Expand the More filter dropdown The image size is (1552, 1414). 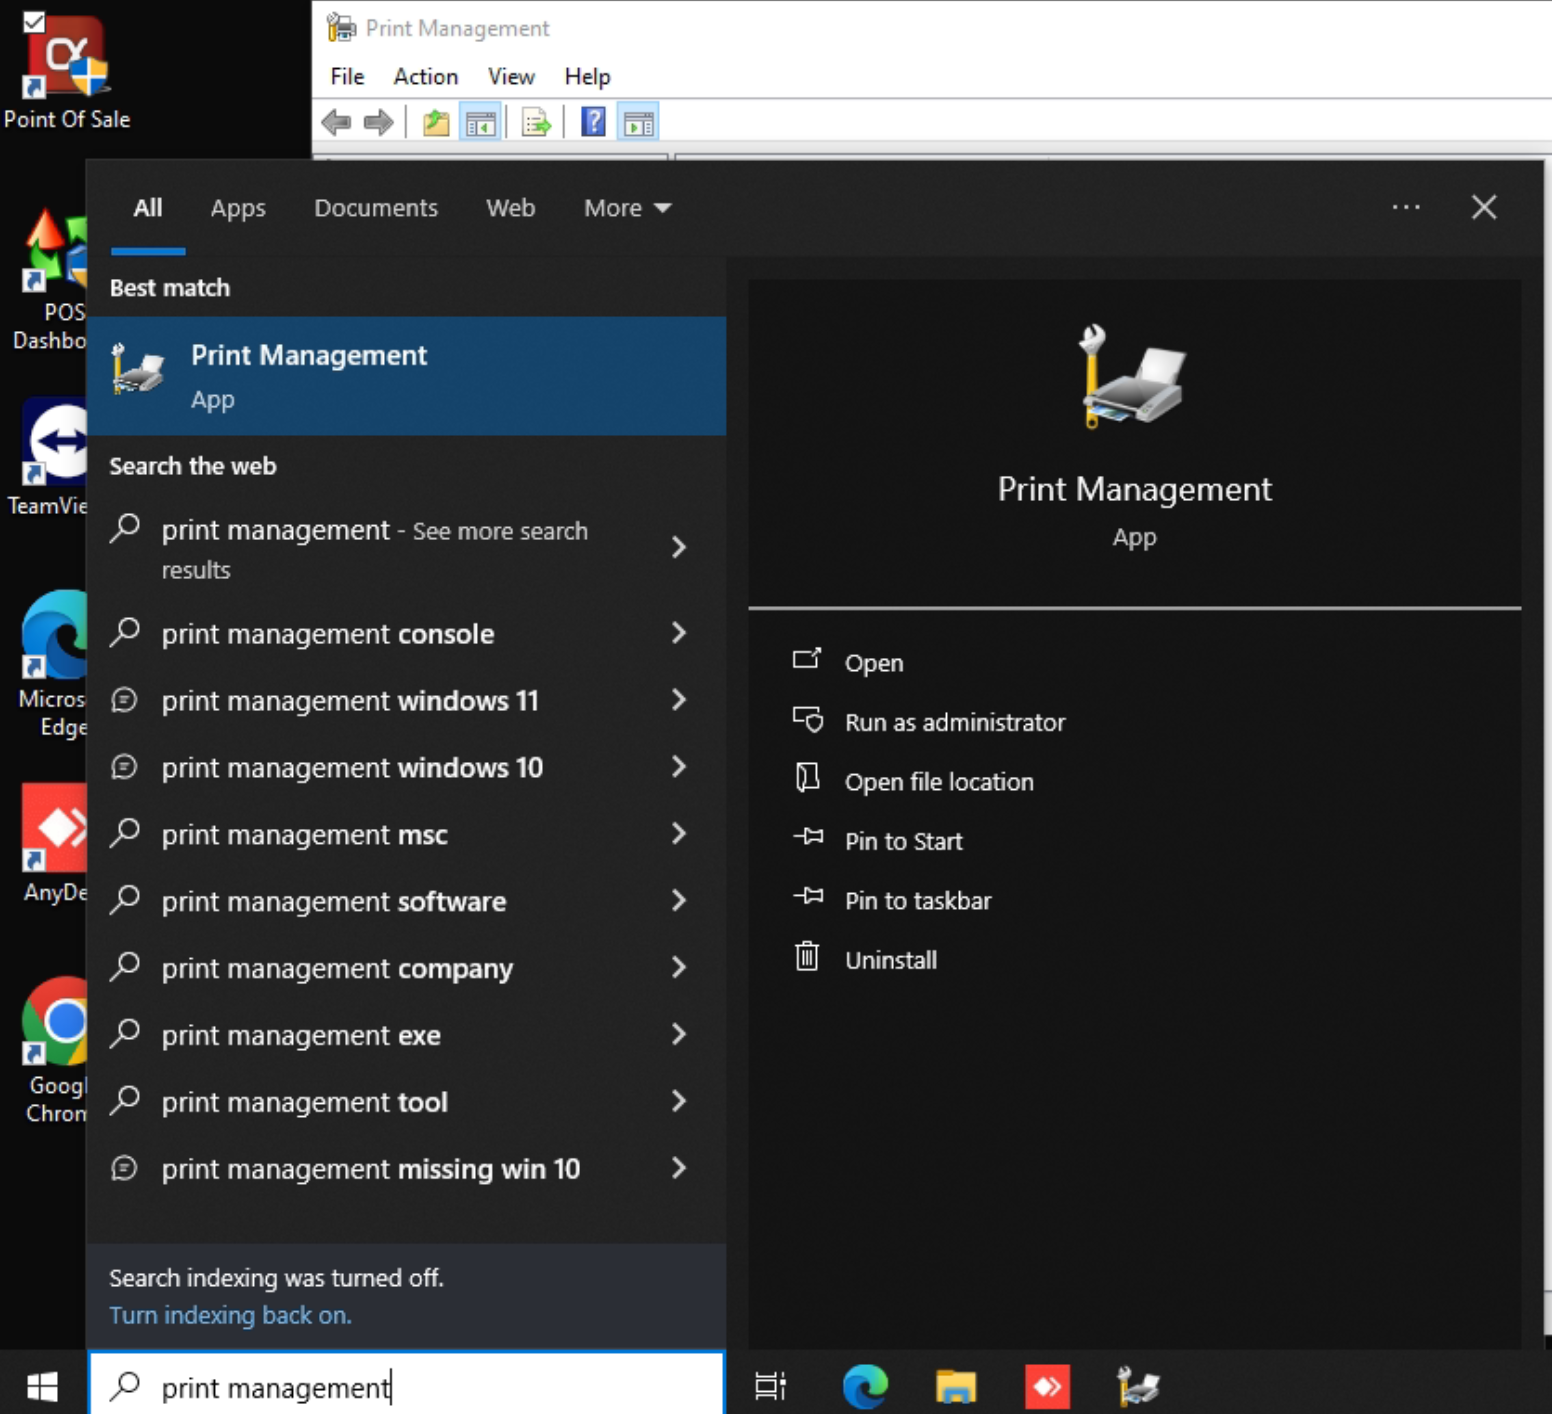627,208
